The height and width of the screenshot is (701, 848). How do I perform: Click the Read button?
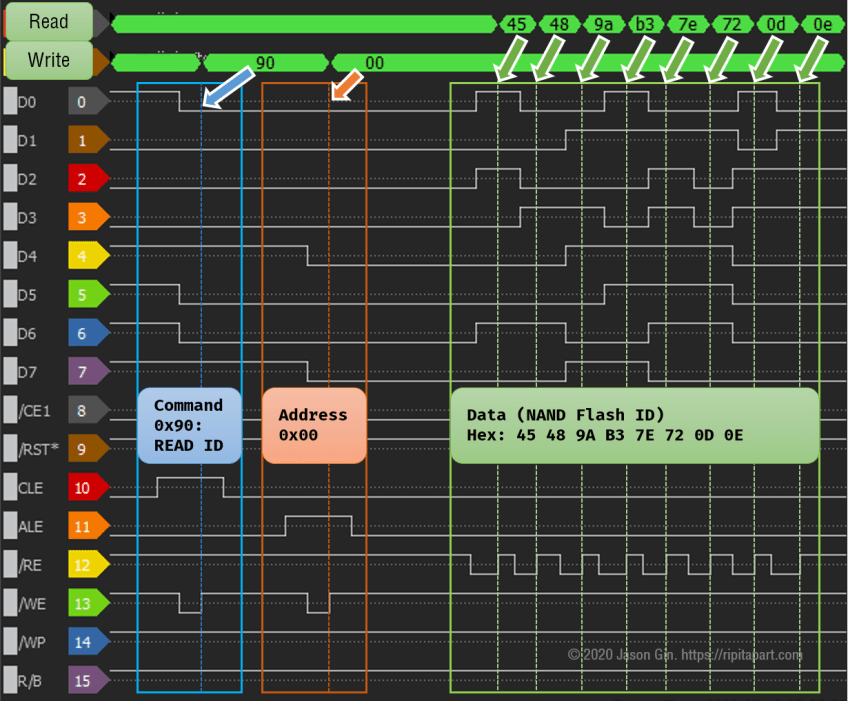point(48,21)
